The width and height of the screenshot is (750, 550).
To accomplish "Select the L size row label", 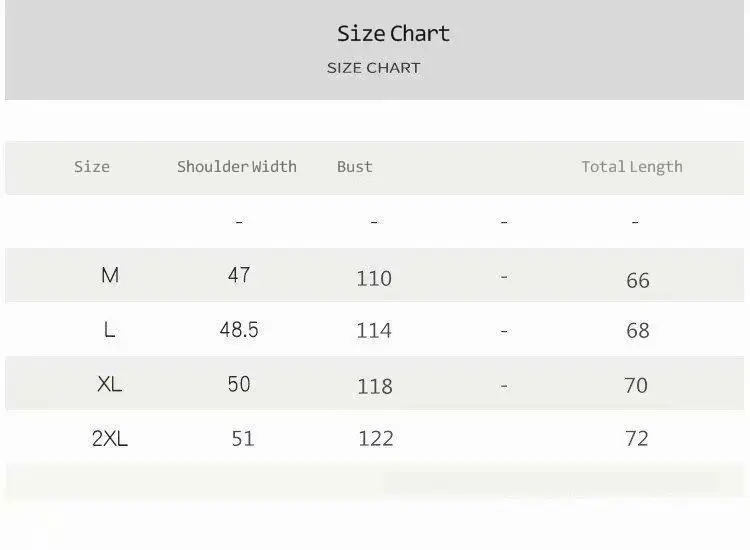I will point(110,330).
